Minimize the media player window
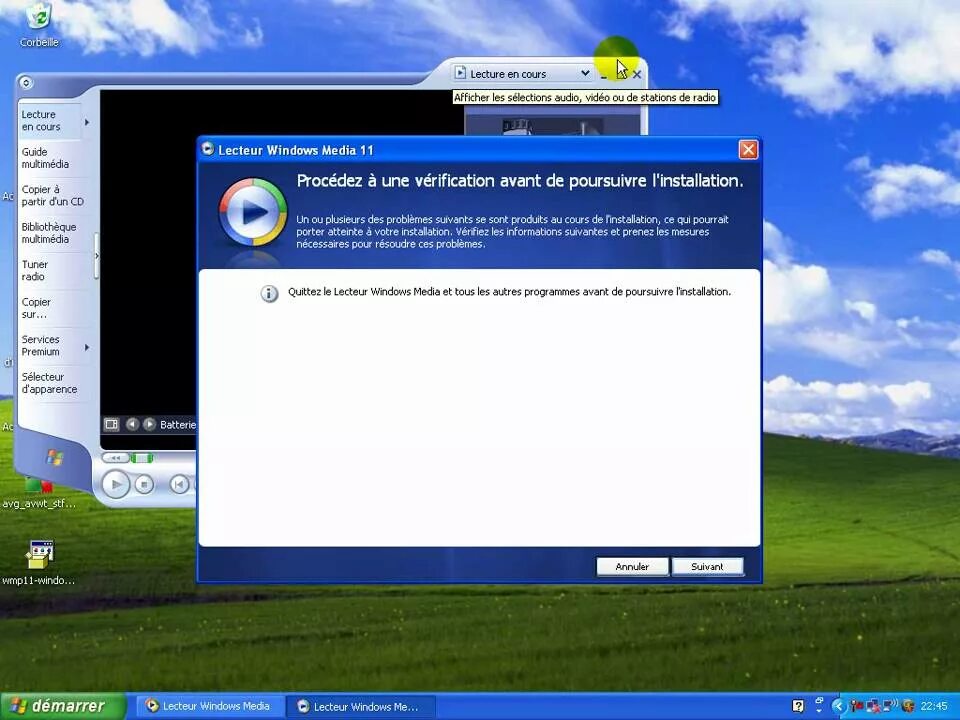The width and height of the screenshot is (960, 720). 604,75
